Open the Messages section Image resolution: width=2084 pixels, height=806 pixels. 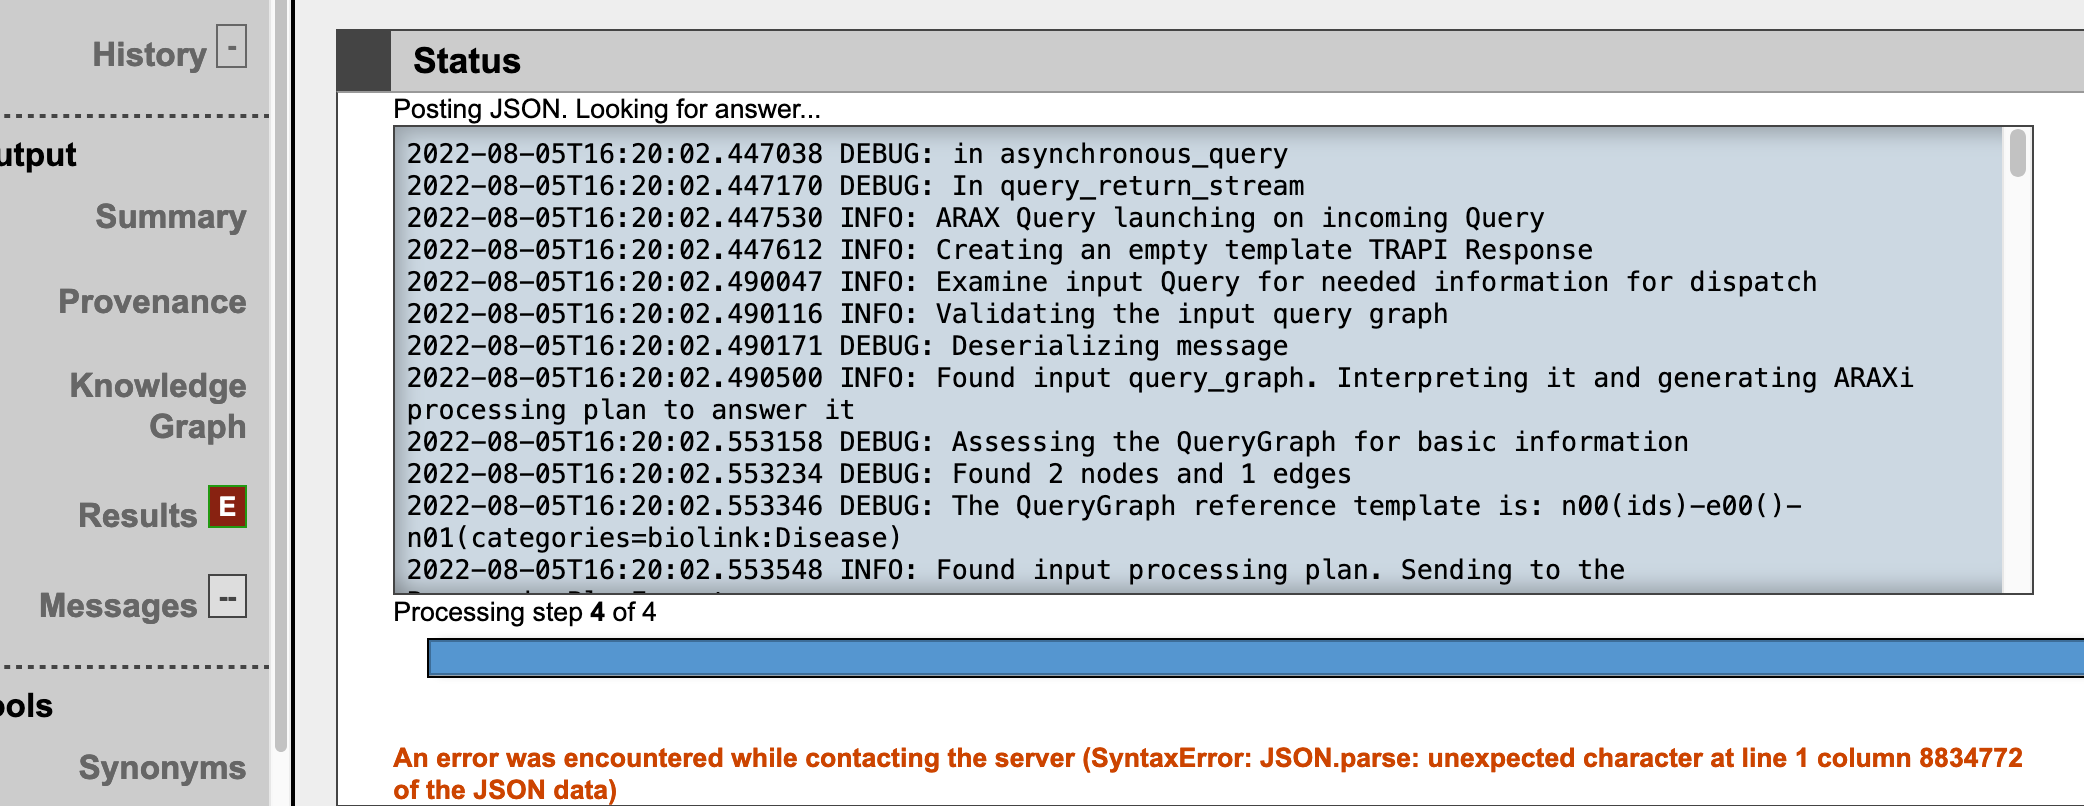(x=118, y=605)
